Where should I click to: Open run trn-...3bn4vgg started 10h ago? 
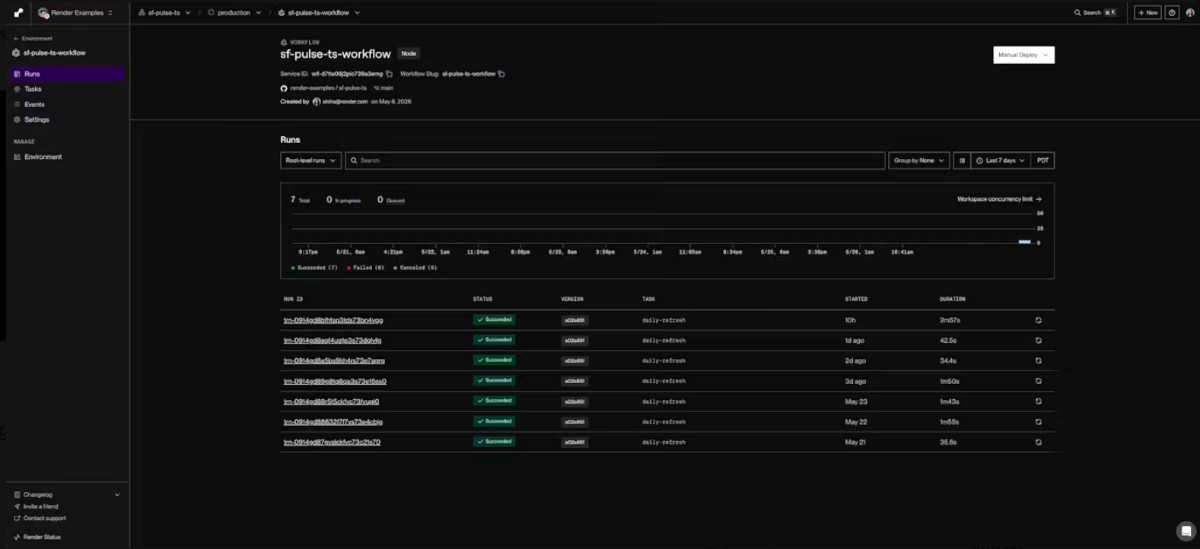[333, 320]
